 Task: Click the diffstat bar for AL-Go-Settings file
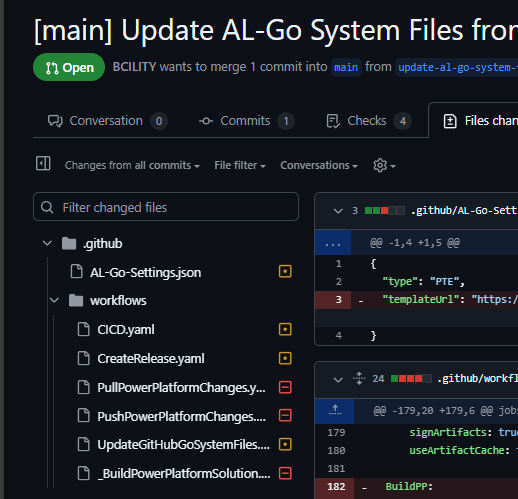385,211
